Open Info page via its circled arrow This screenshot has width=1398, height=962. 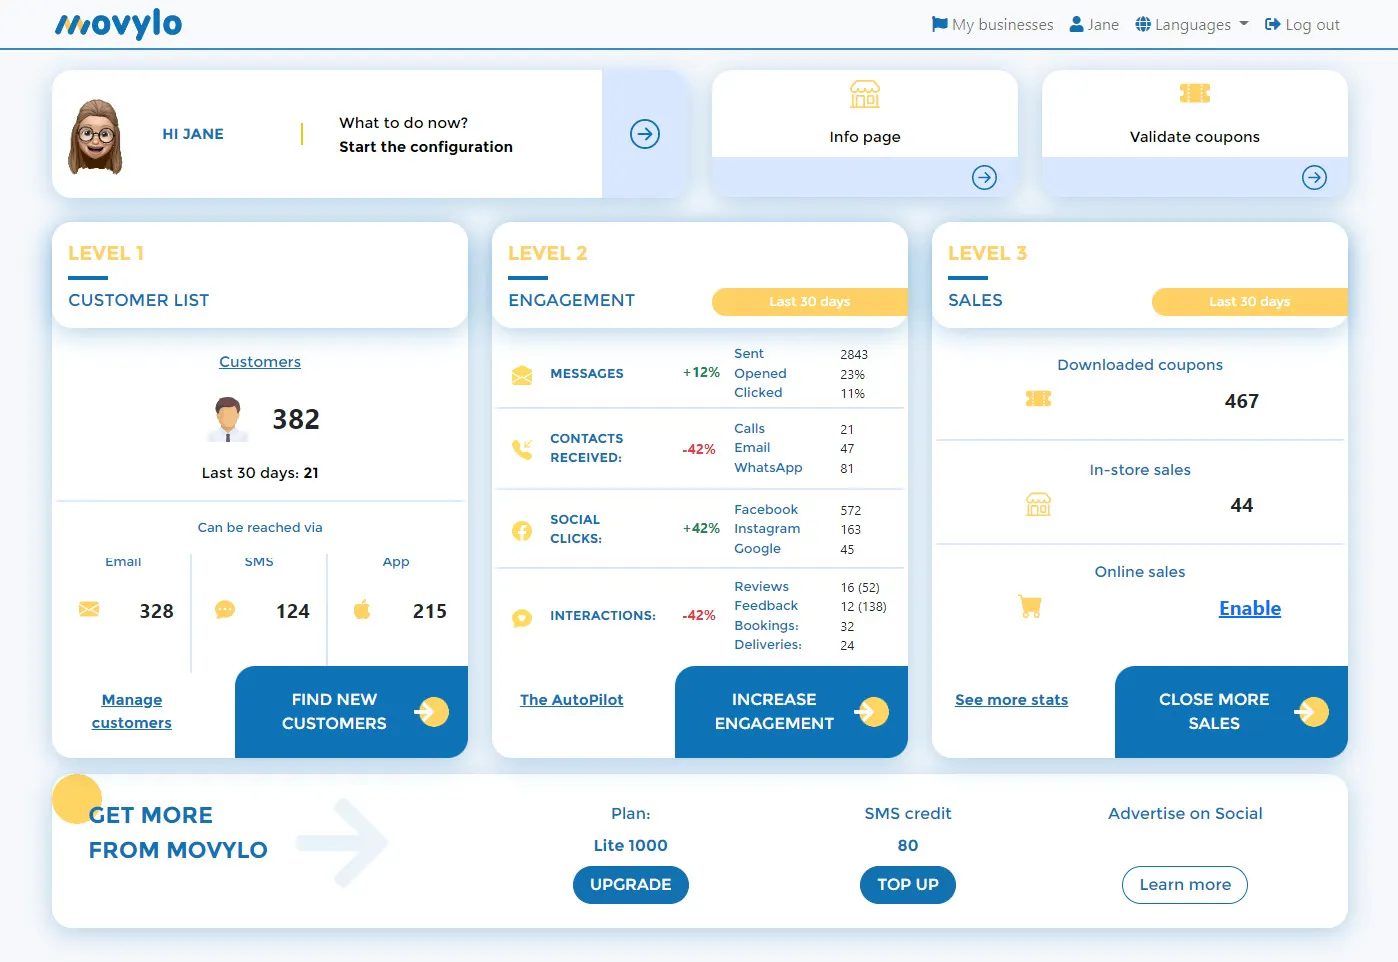pyautogui.click(x=985, y=177)
